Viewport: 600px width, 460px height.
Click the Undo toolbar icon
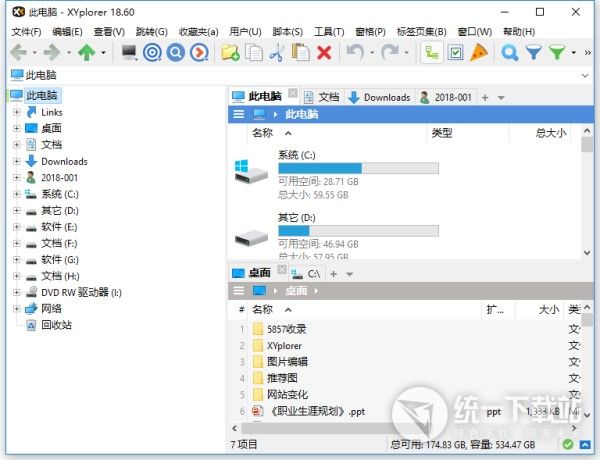point(355,52)
